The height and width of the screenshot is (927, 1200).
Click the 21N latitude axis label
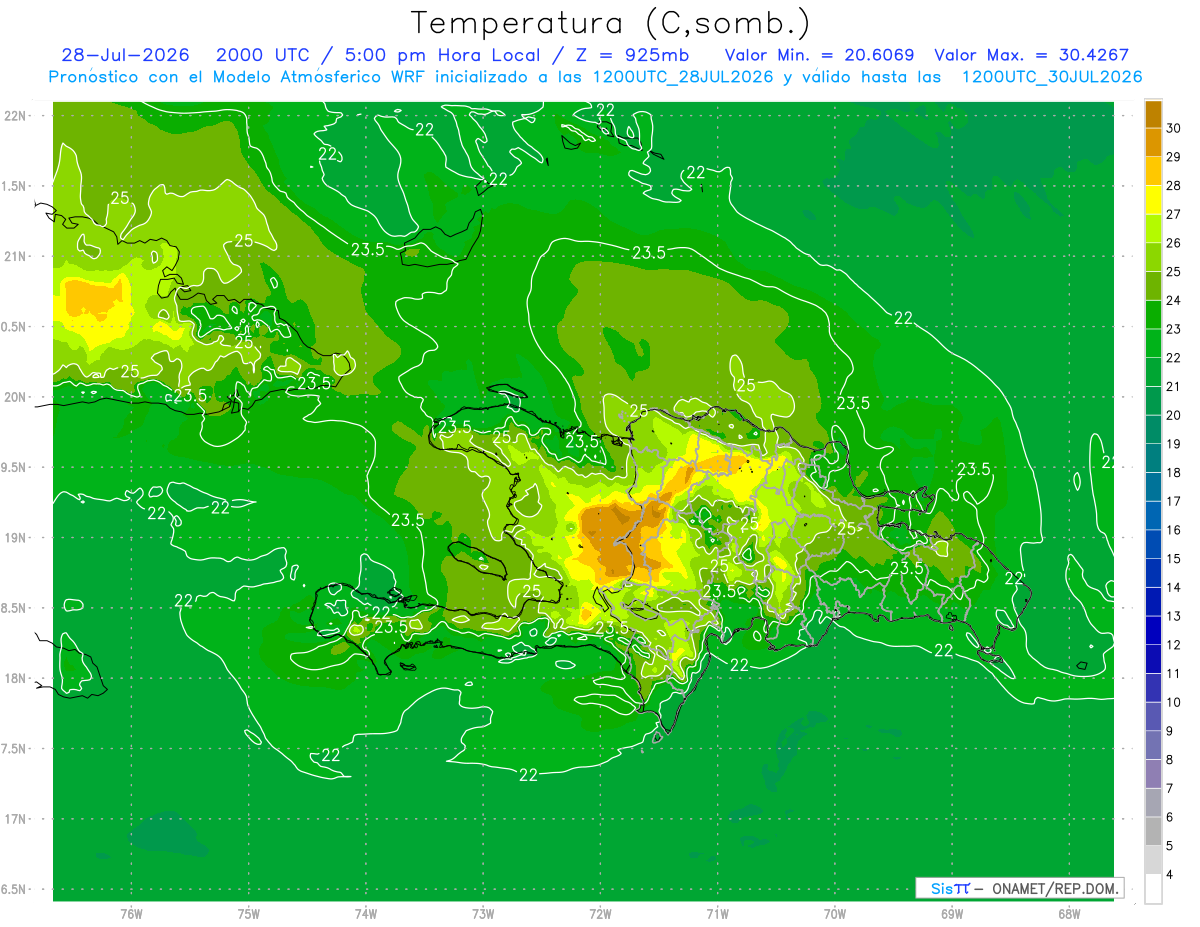15,256
